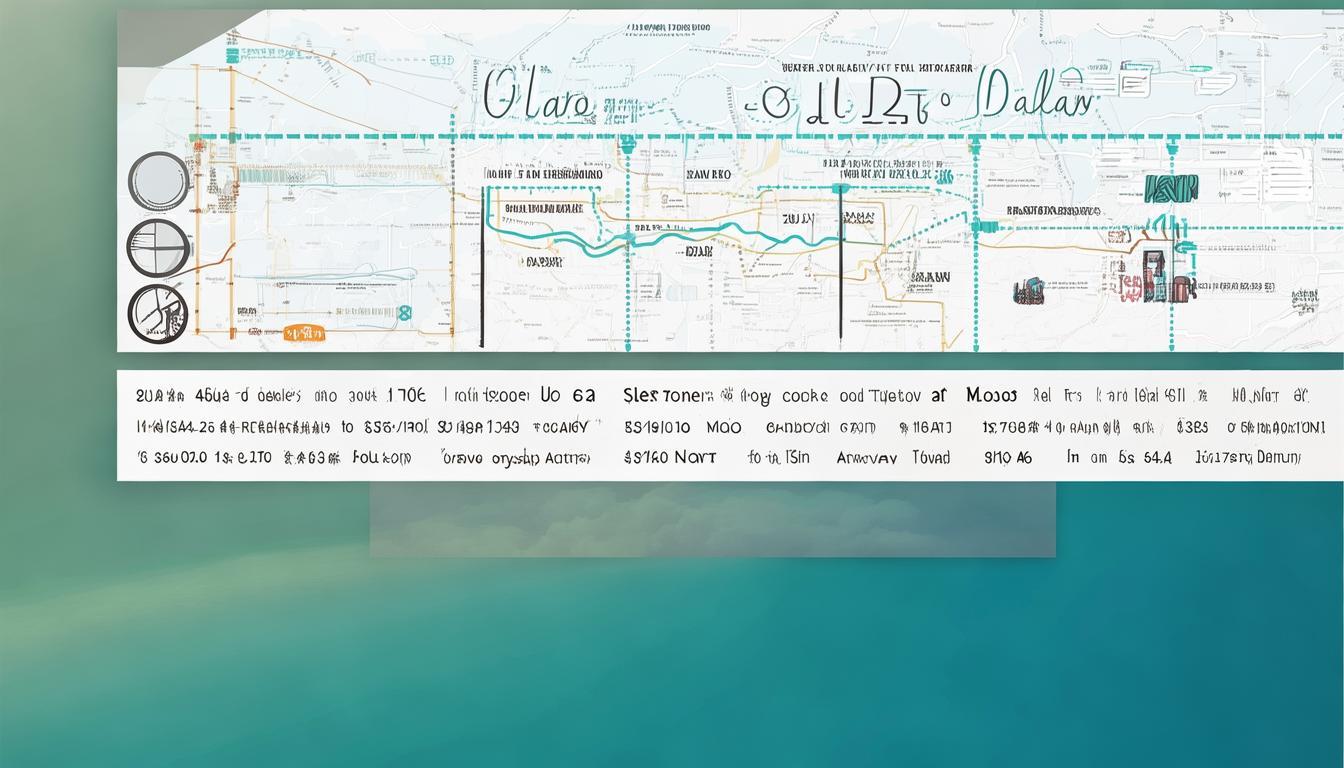Click the teal figure-eight marker icon

[404, 313]
